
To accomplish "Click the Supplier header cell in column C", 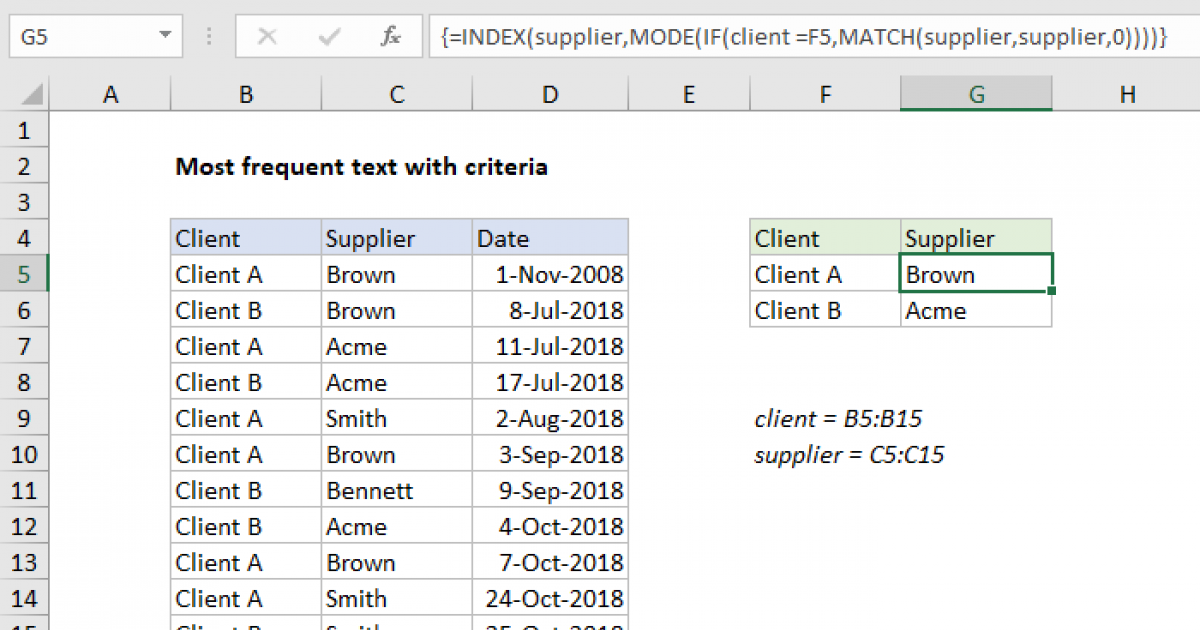I will (x=395, y=238).
